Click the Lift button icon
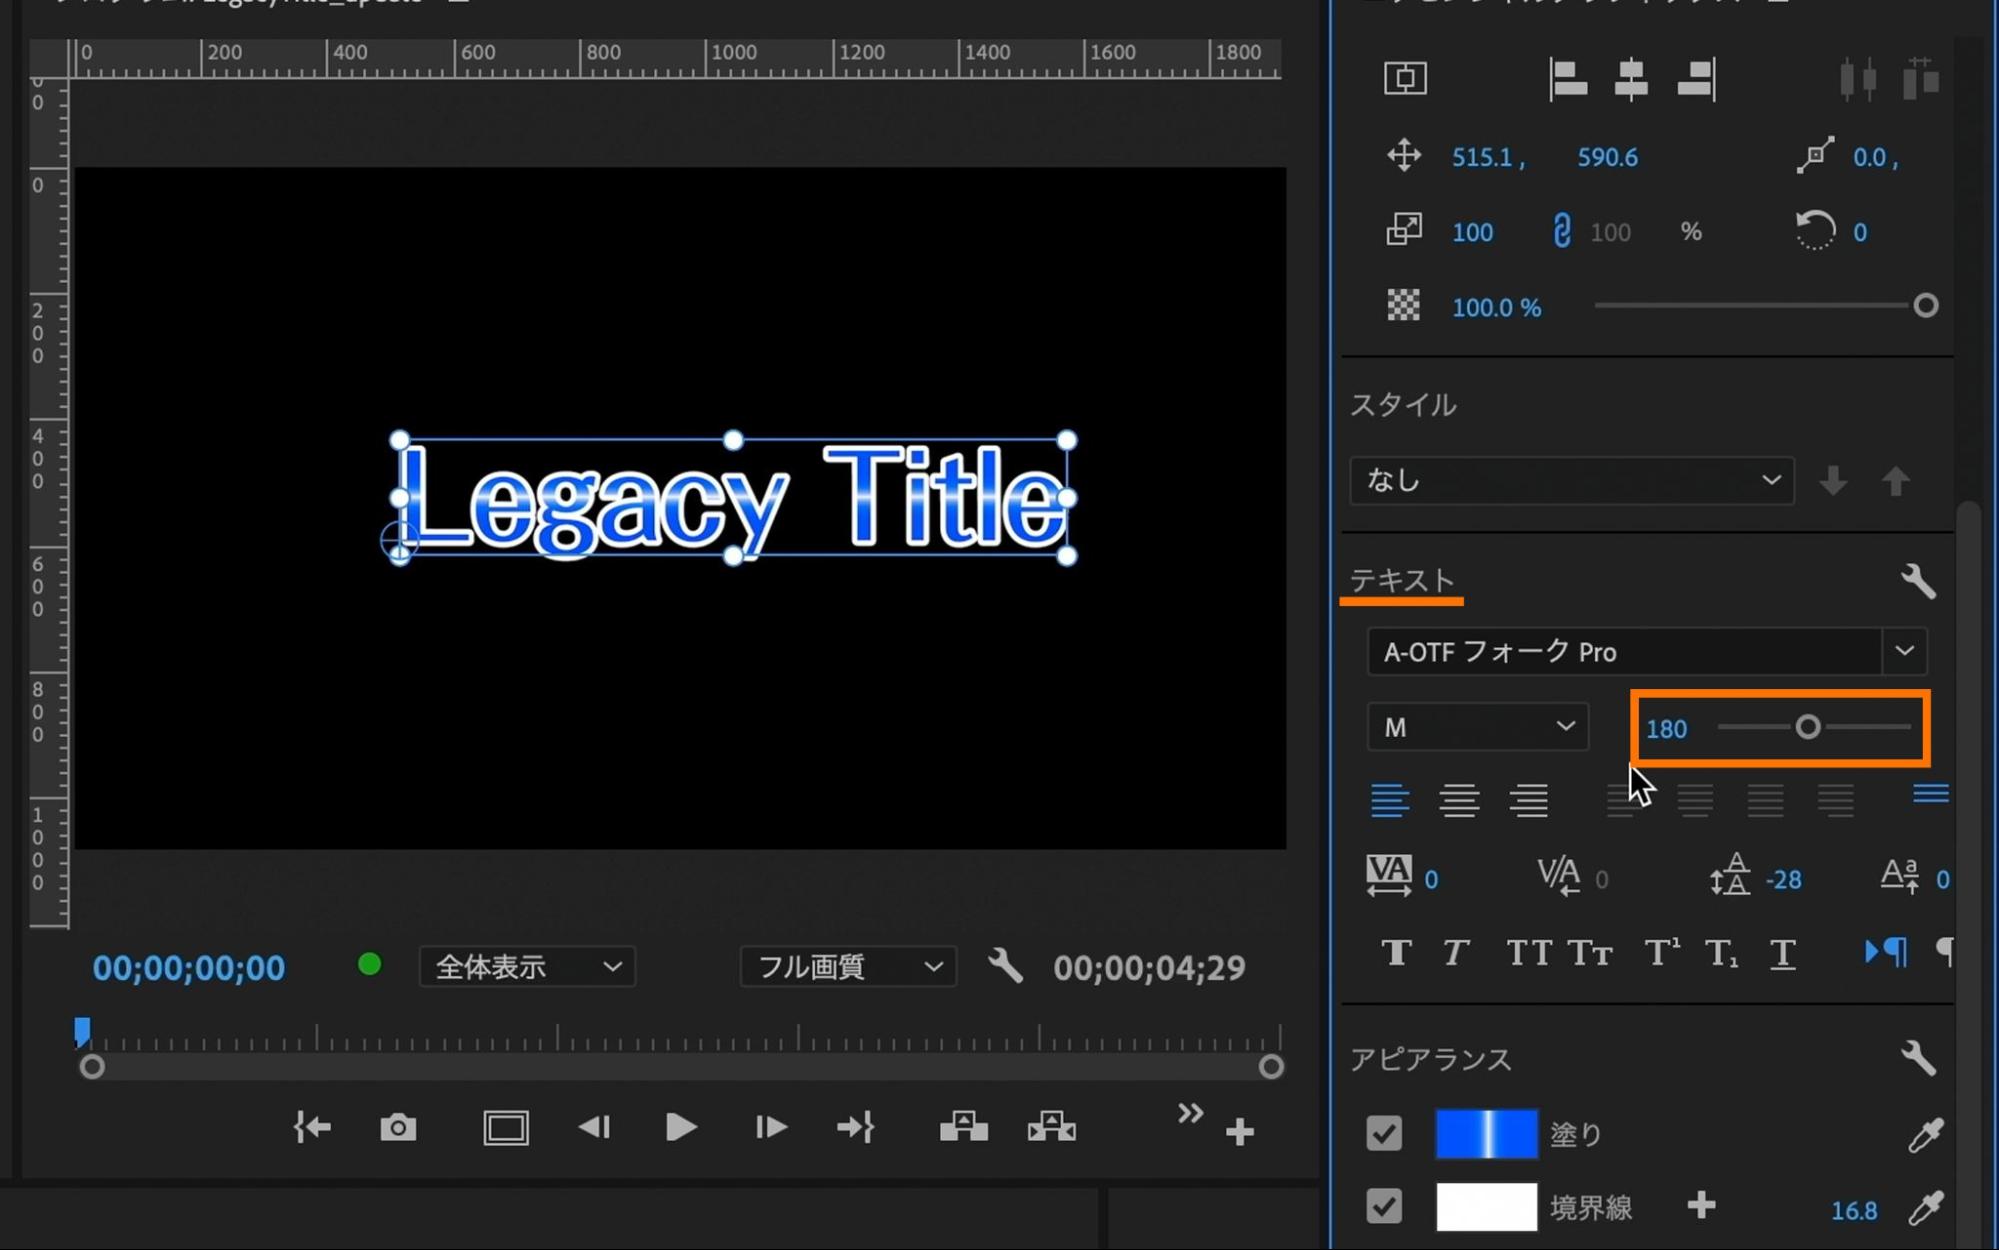This screenshot has height=1250, width=1999. tap(964, 1128)
